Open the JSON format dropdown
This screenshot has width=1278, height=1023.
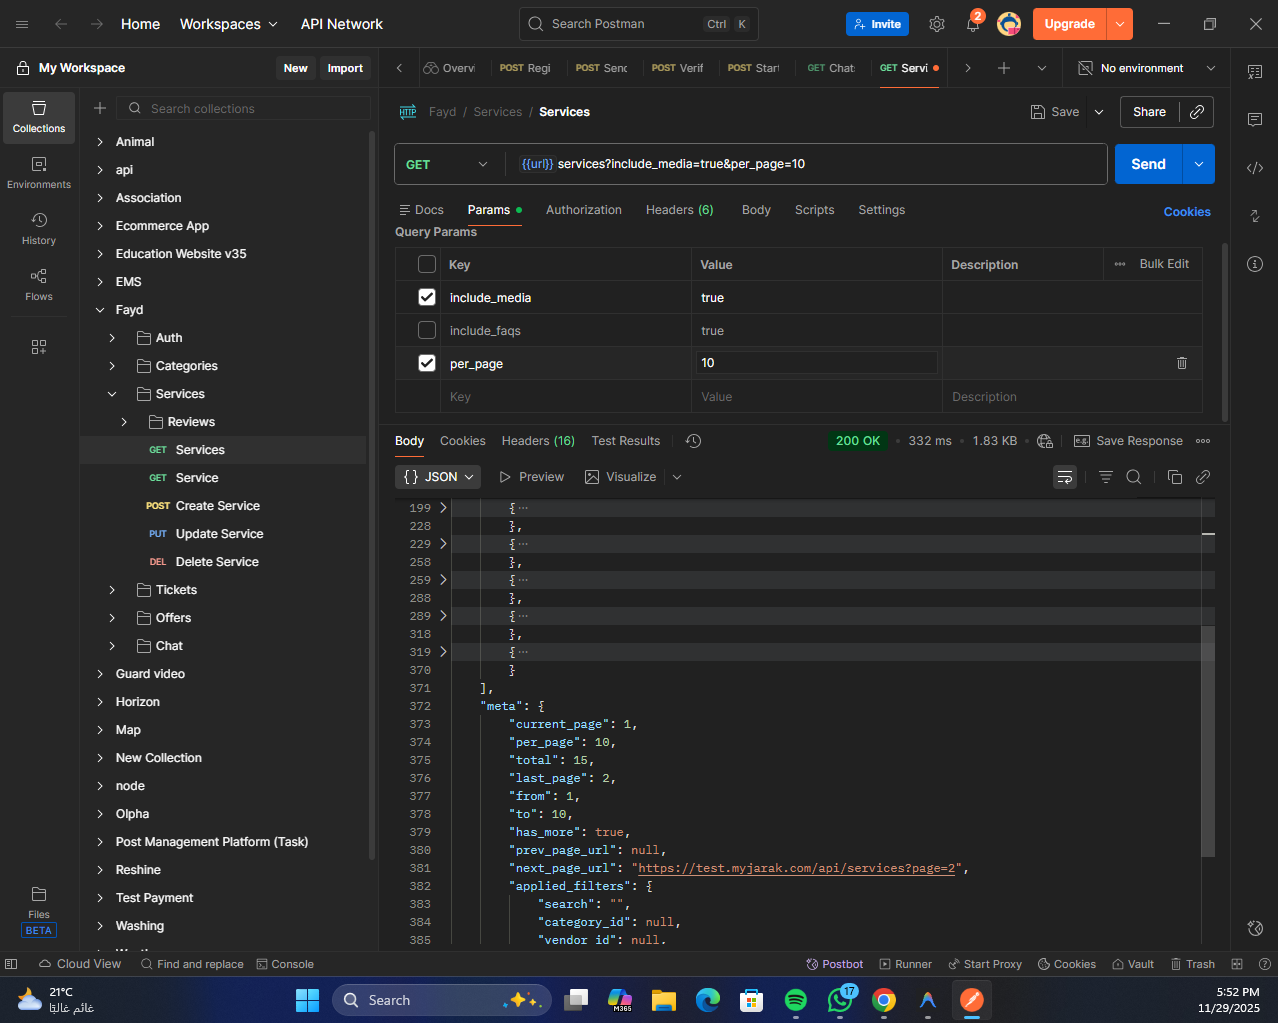point(438,477)
